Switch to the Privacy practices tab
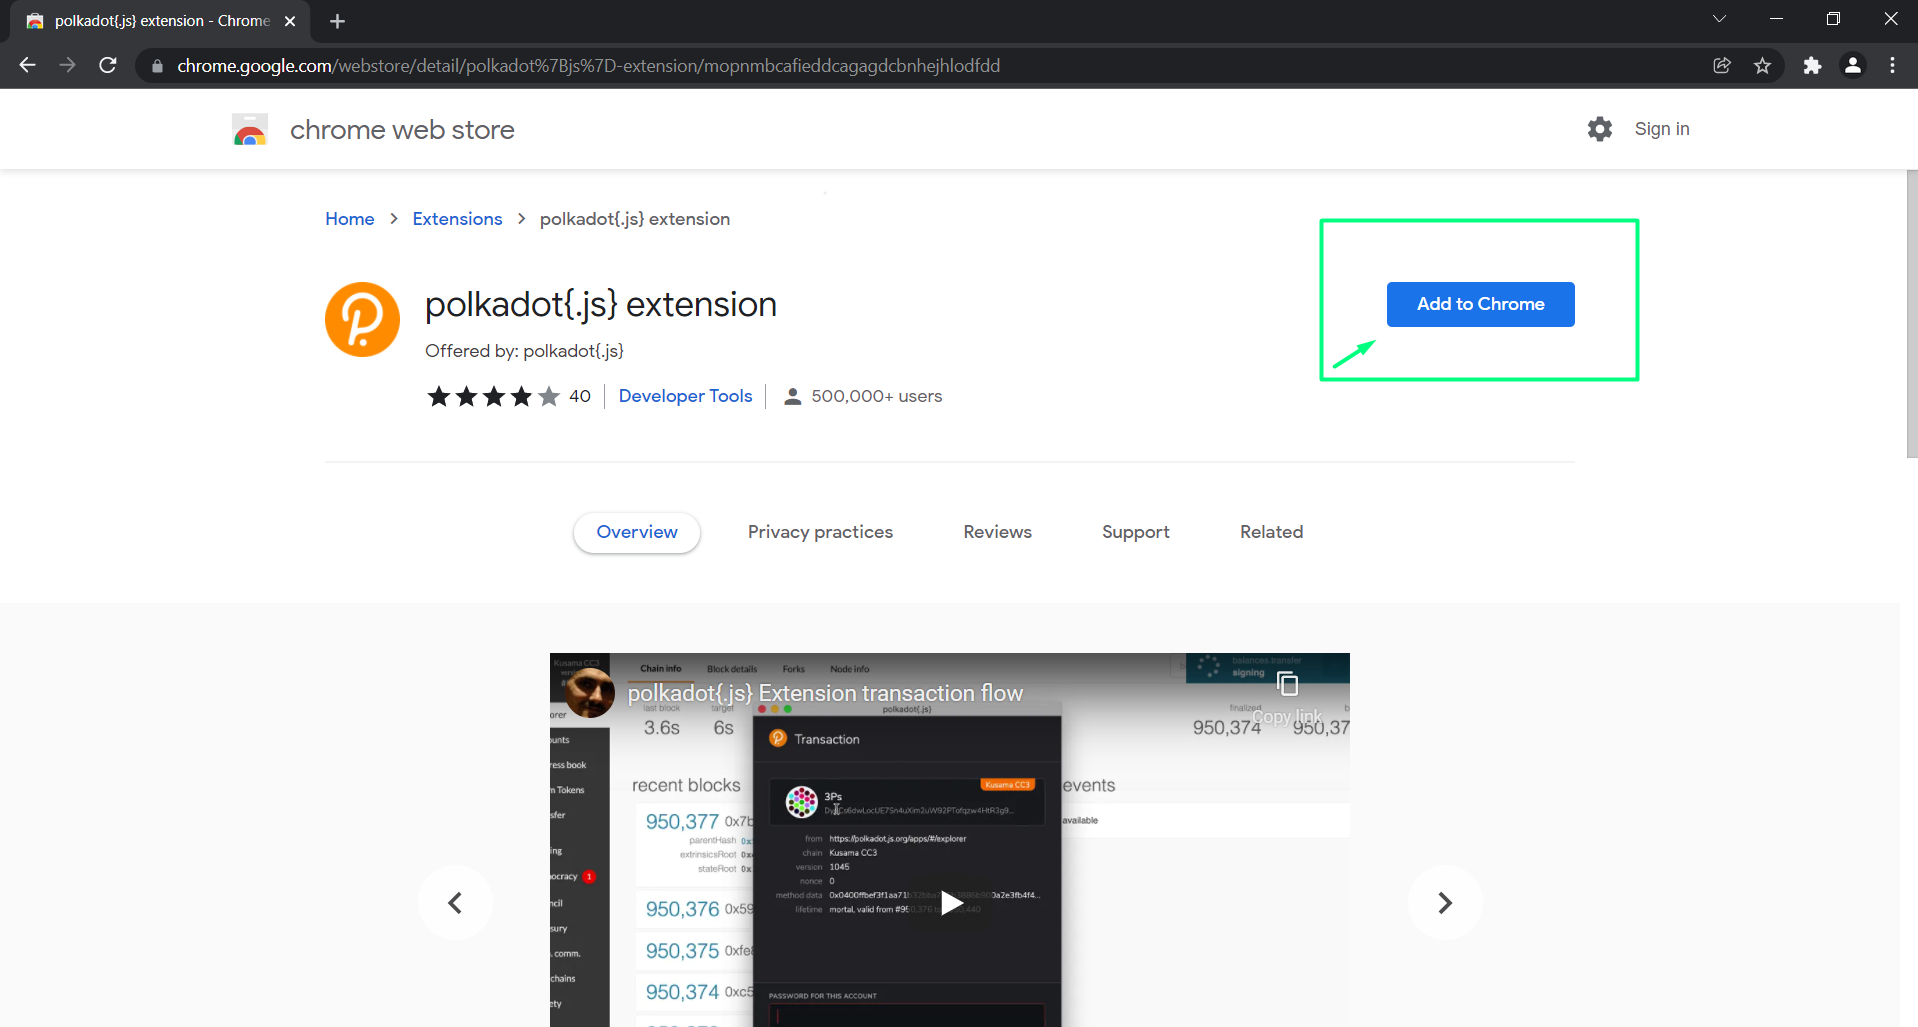Image resolution: width=1918 pixels, height=1027 pixels. (820, 532)
